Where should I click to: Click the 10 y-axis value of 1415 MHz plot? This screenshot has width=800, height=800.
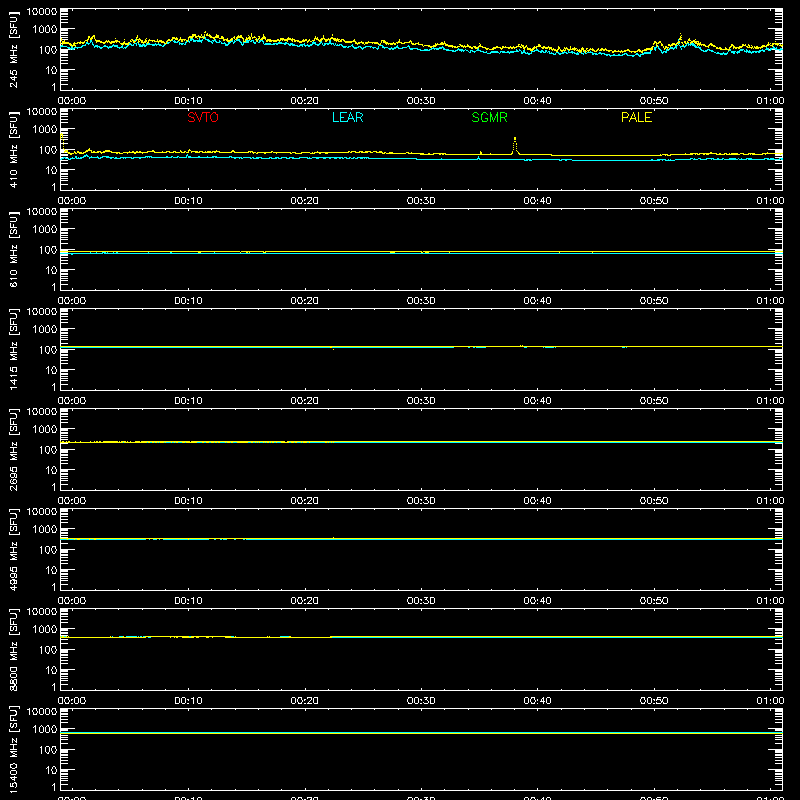51,370
